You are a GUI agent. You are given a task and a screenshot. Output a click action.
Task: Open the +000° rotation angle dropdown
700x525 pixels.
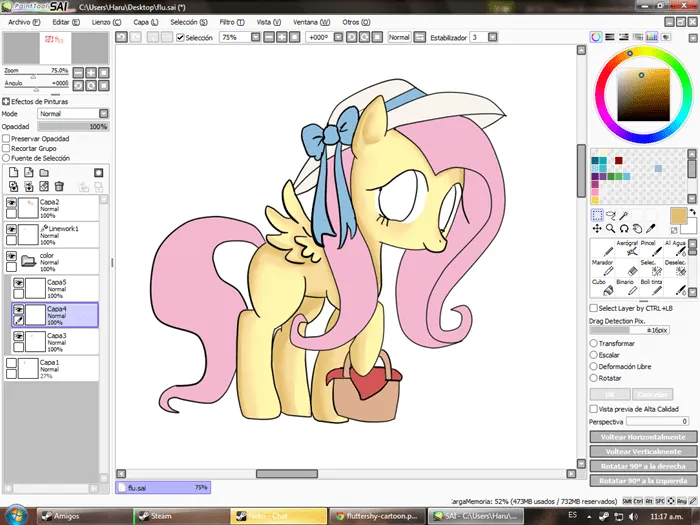338,38
